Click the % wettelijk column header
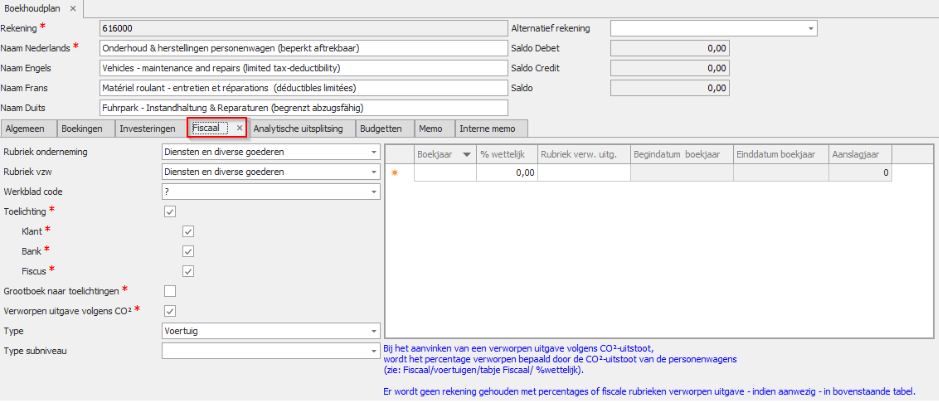The height and width of the screenshot is (402, 939). tap(507, 155)
